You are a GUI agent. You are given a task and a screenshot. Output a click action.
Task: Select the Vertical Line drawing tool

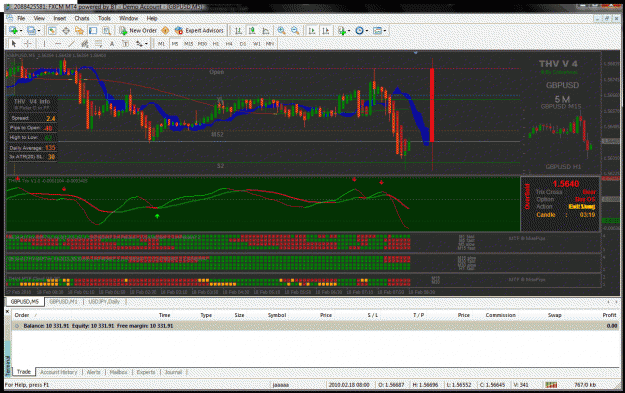point(44,43)
